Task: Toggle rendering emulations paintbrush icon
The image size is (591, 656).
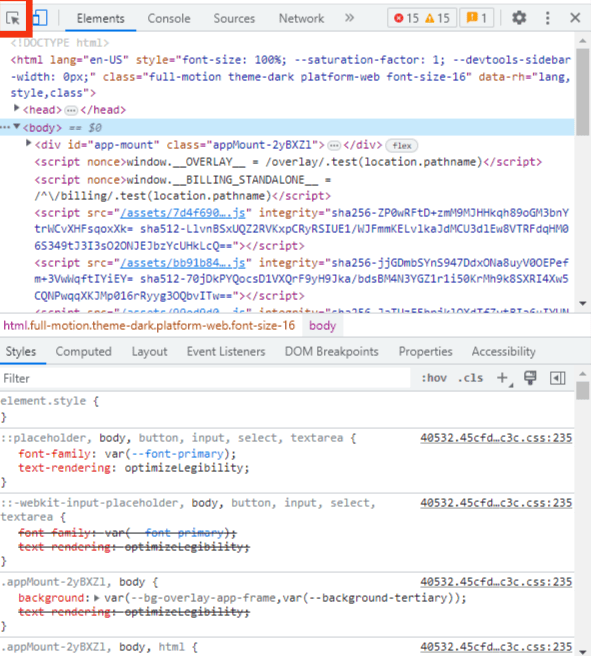Action: tap(530, 378)
